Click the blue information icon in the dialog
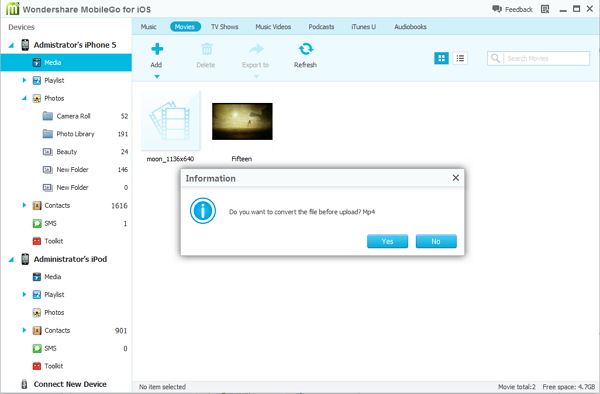The width and height of the screenshot is (600, 394). 203,211
